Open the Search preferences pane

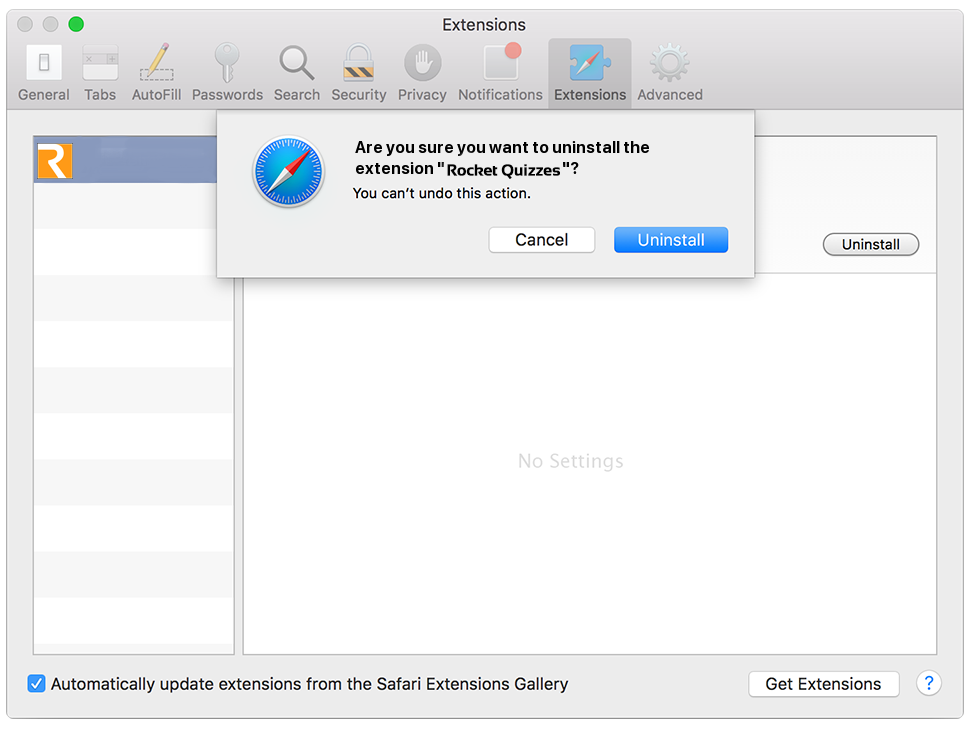pyautogui.click(x=297, y=73)
